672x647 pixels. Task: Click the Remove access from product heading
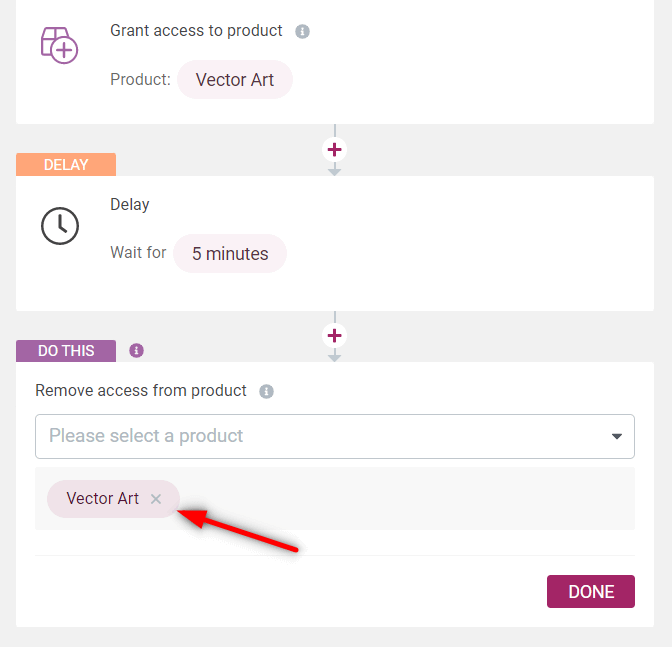tap(141, 391)
